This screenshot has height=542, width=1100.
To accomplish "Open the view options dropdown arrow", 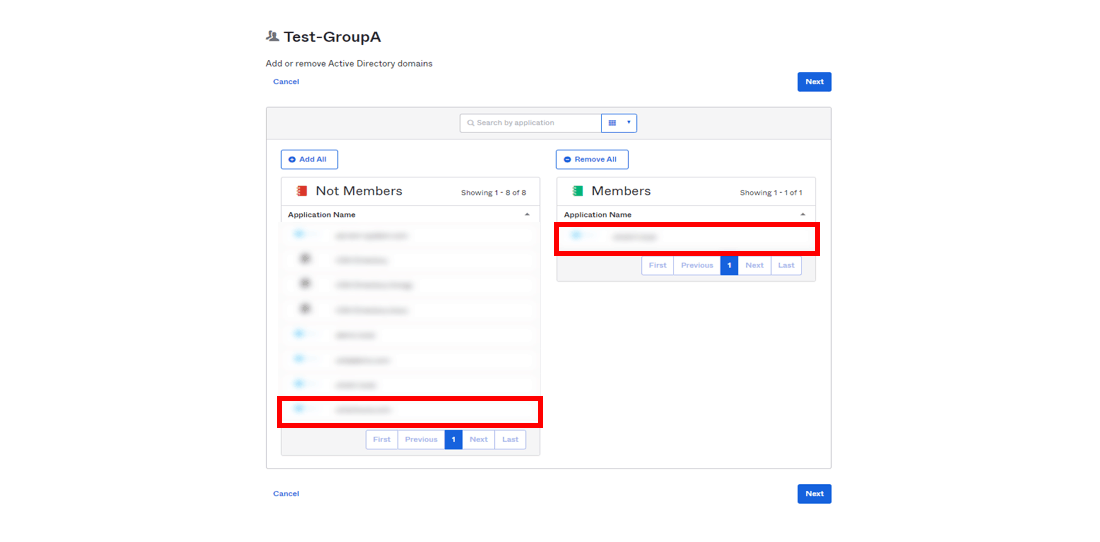I will pyautogui.click(x=628, y=123).
